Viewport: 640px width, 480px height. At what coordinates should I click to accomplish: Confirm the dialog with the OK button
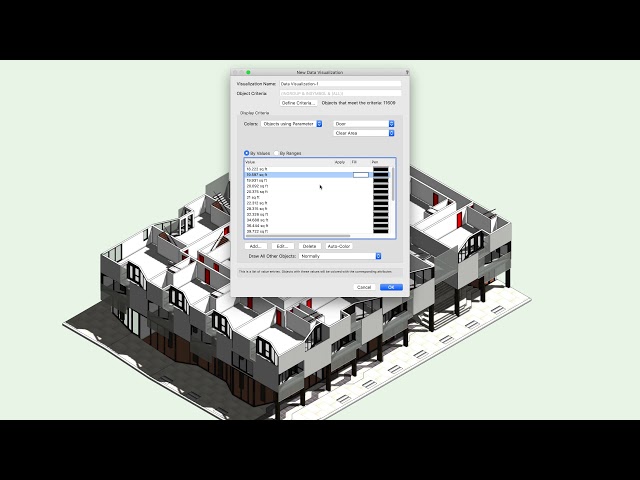click(x=391, y=287)
